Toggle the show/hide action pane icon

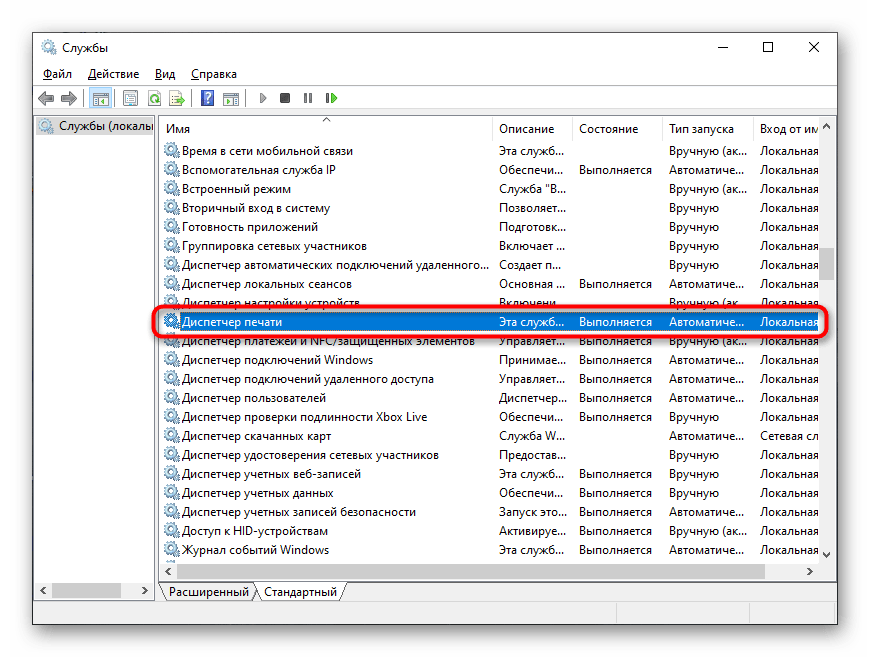click(230, 98)
